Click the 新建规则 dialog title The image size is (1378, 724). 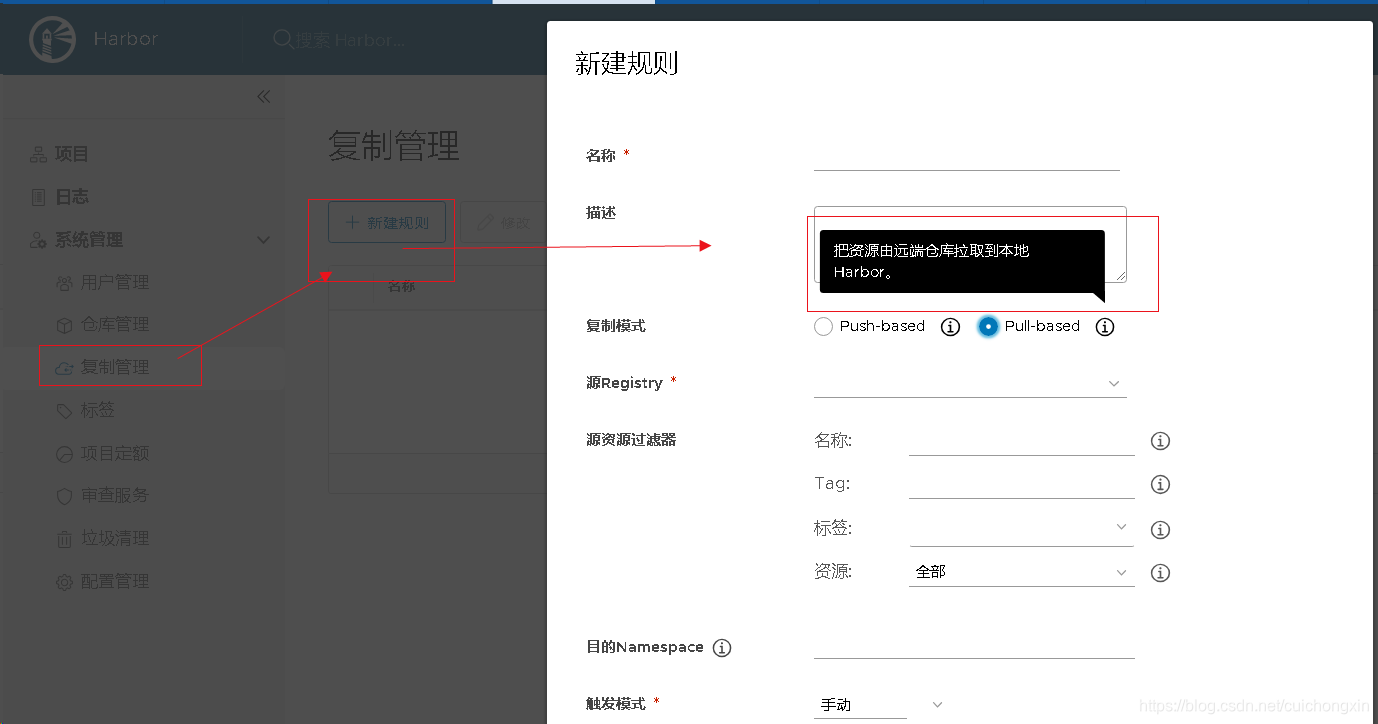point(627,64)
